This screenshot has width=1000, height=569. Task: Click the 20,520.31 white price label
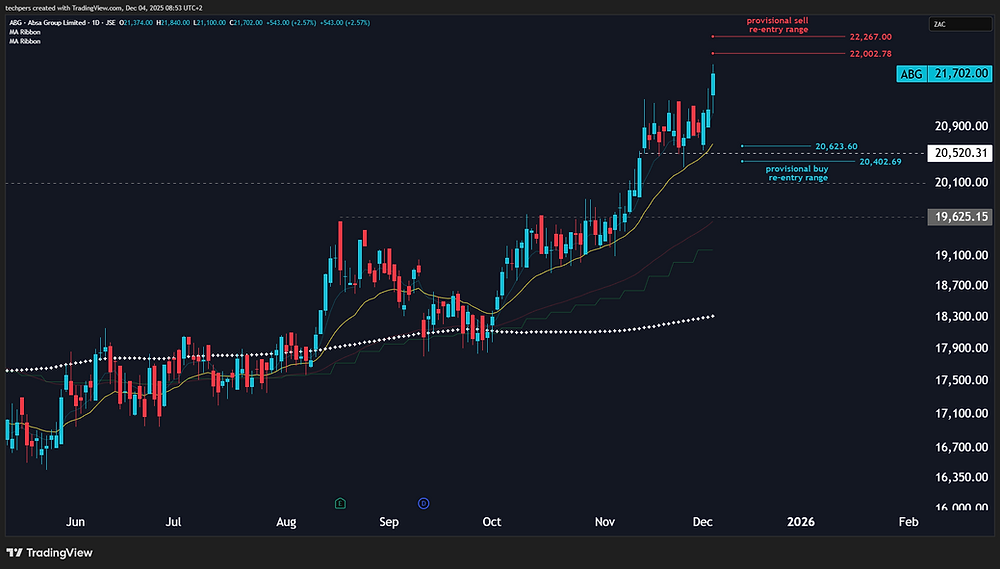pyautogui.click(x=960, y=153)
